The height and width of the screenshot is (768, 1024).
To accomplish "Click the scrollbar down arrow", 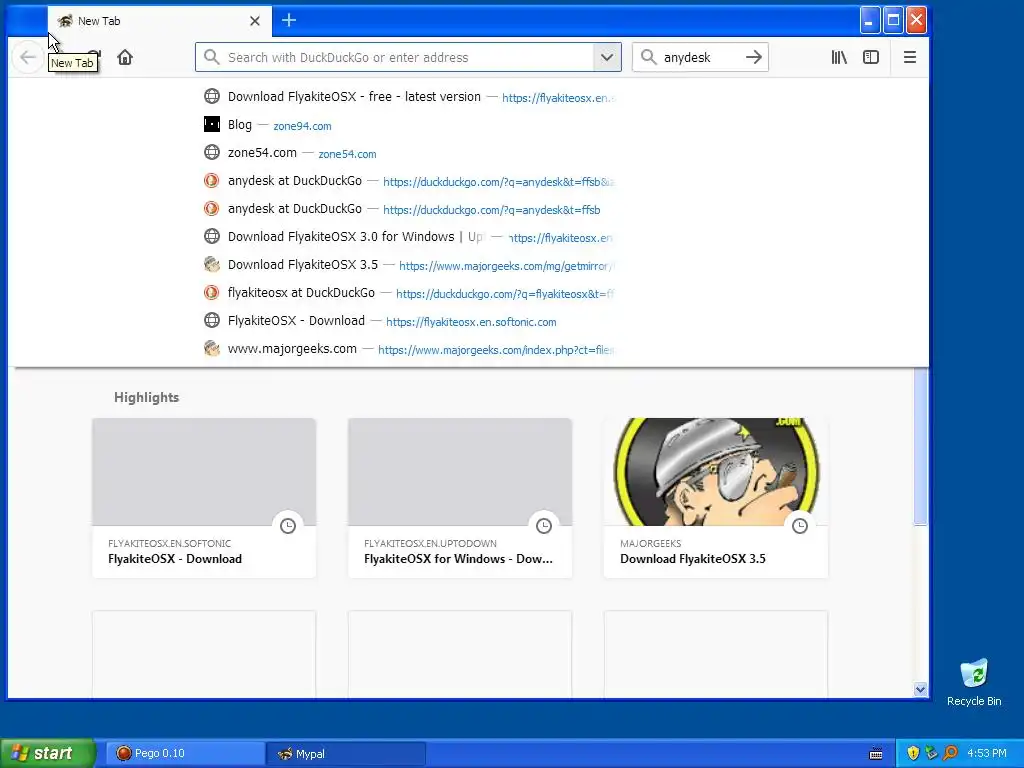I will (921, 689).
